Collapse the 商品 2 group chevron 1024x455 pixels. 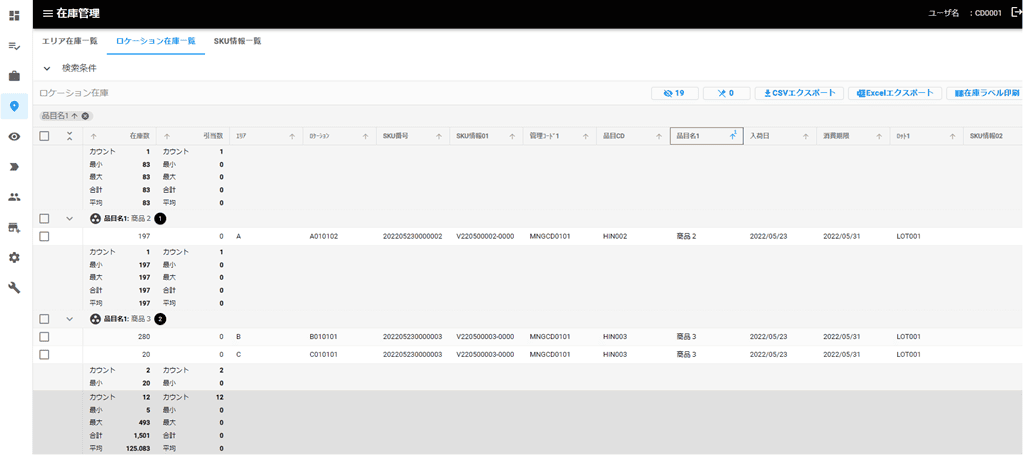click(x=70, y=219)
